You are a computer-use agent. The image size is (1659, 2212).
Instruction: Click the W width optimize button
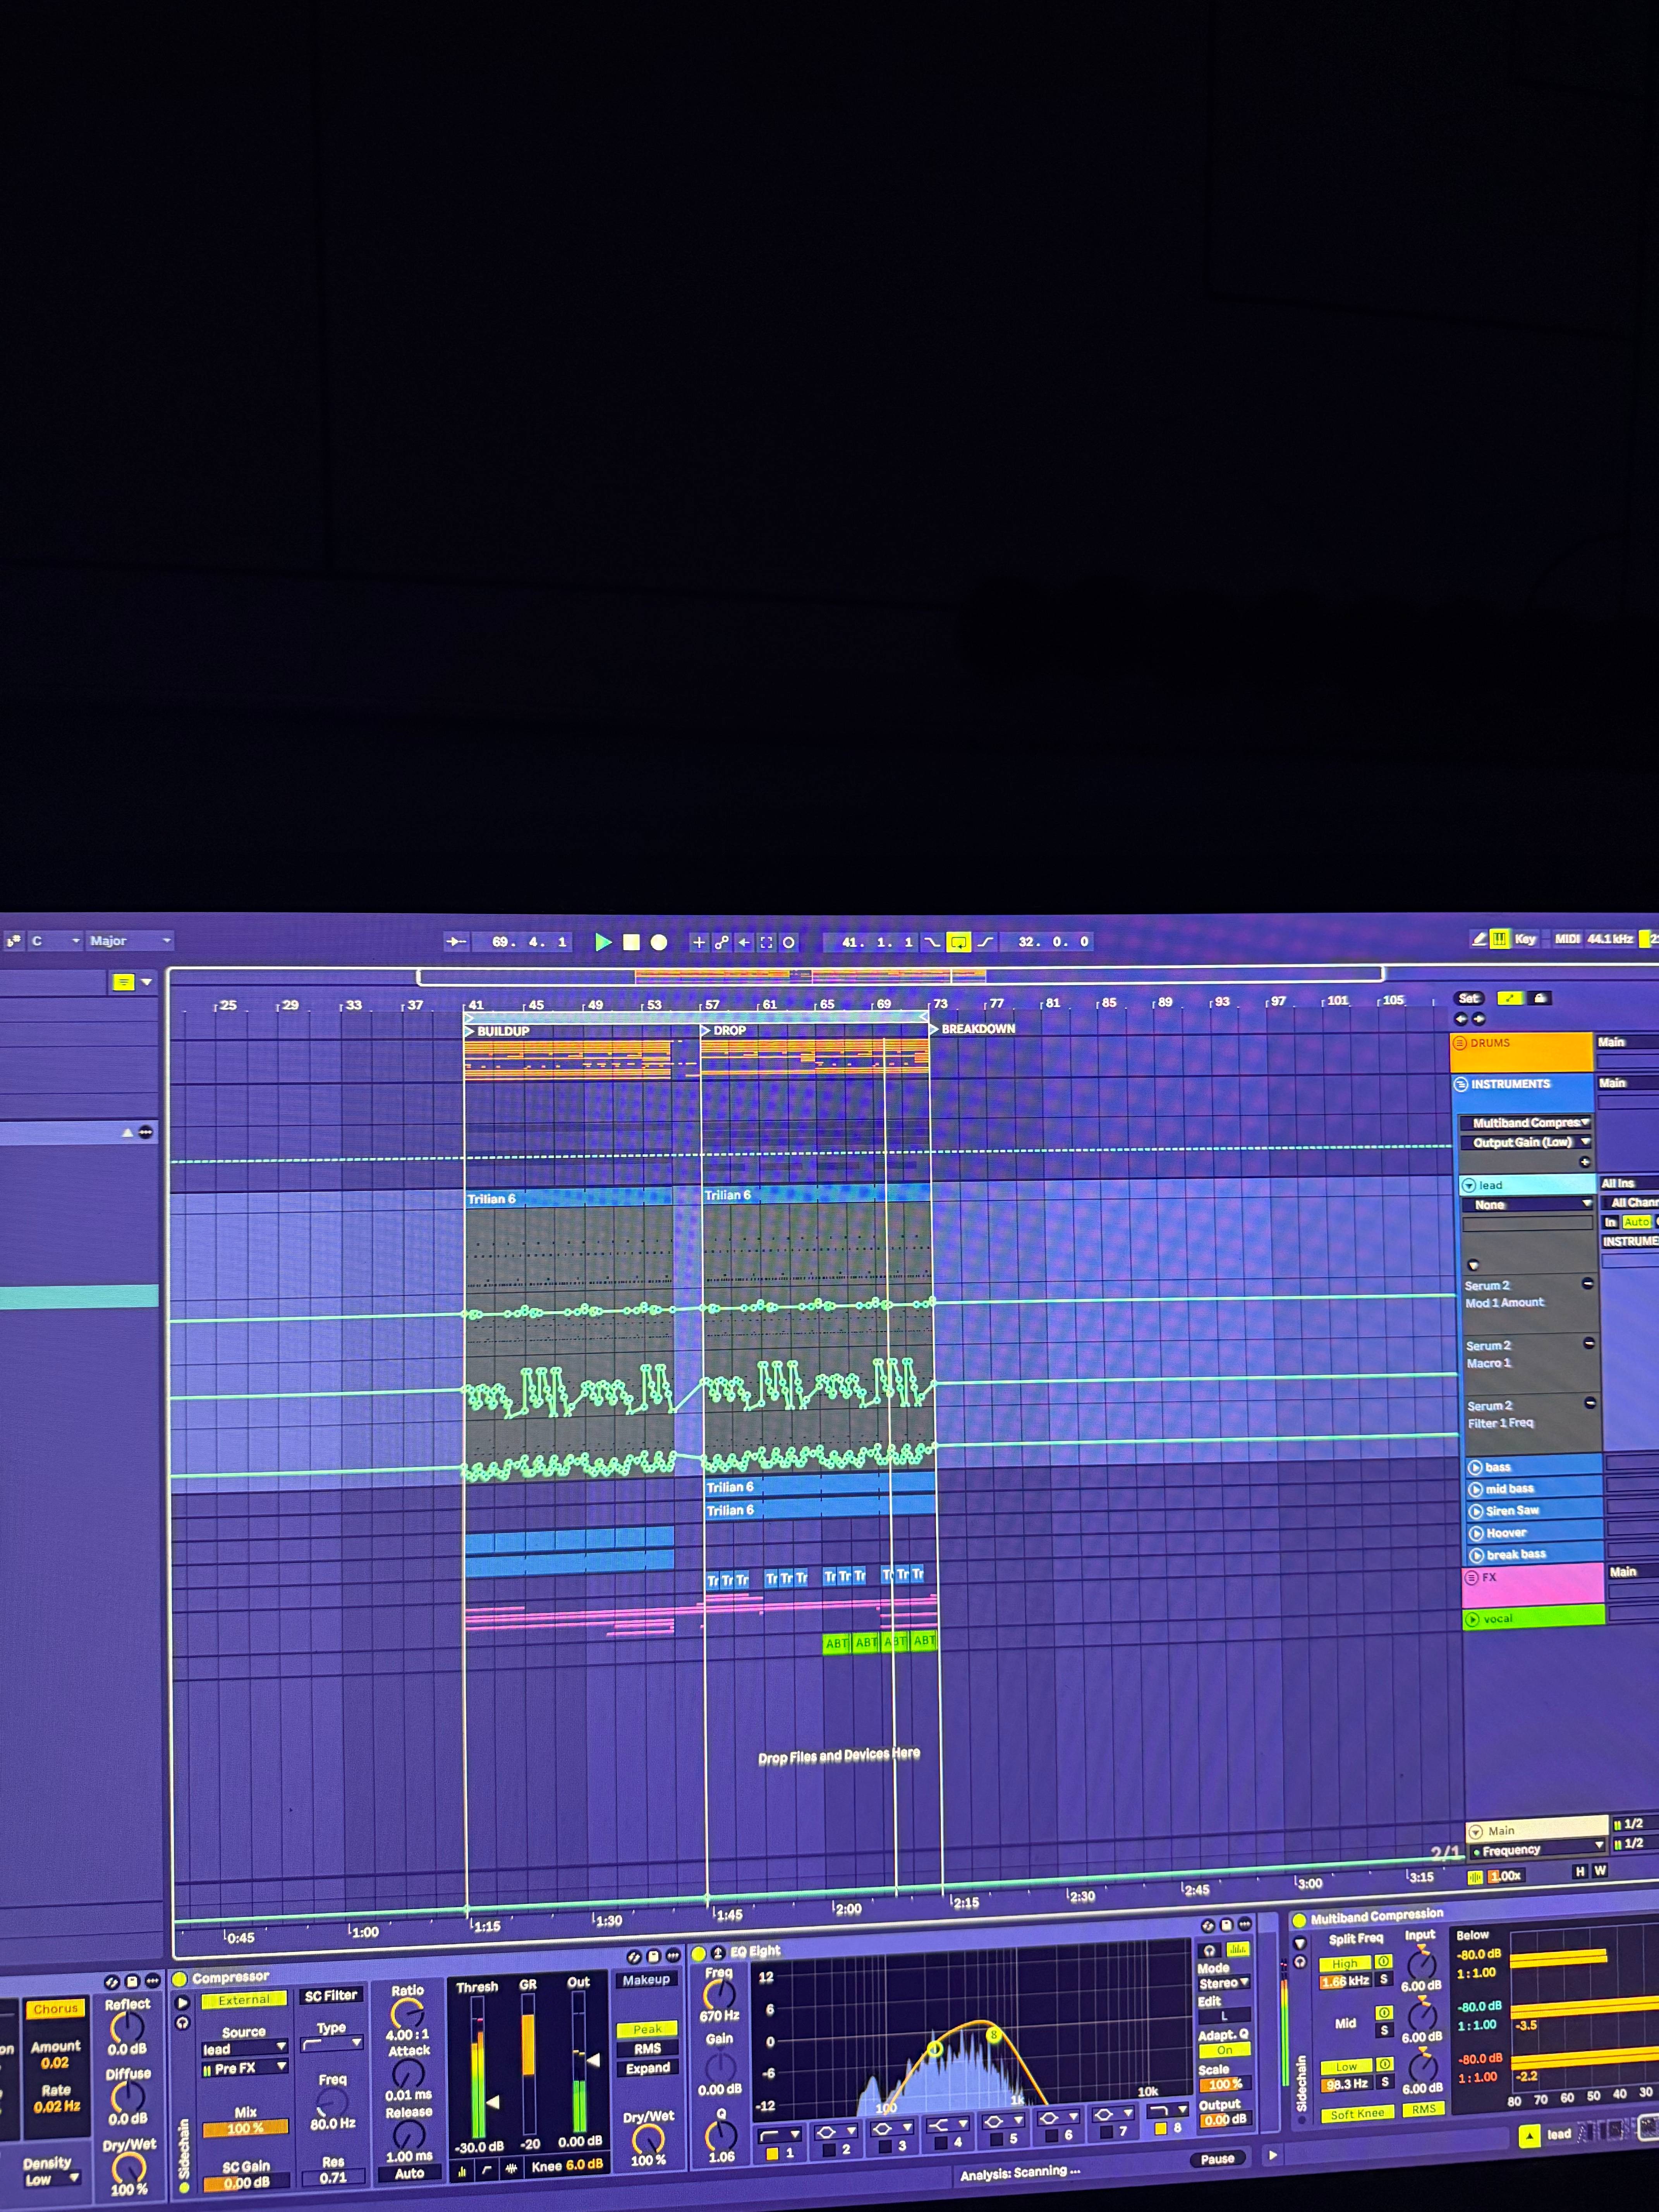pos(1600,1871)
